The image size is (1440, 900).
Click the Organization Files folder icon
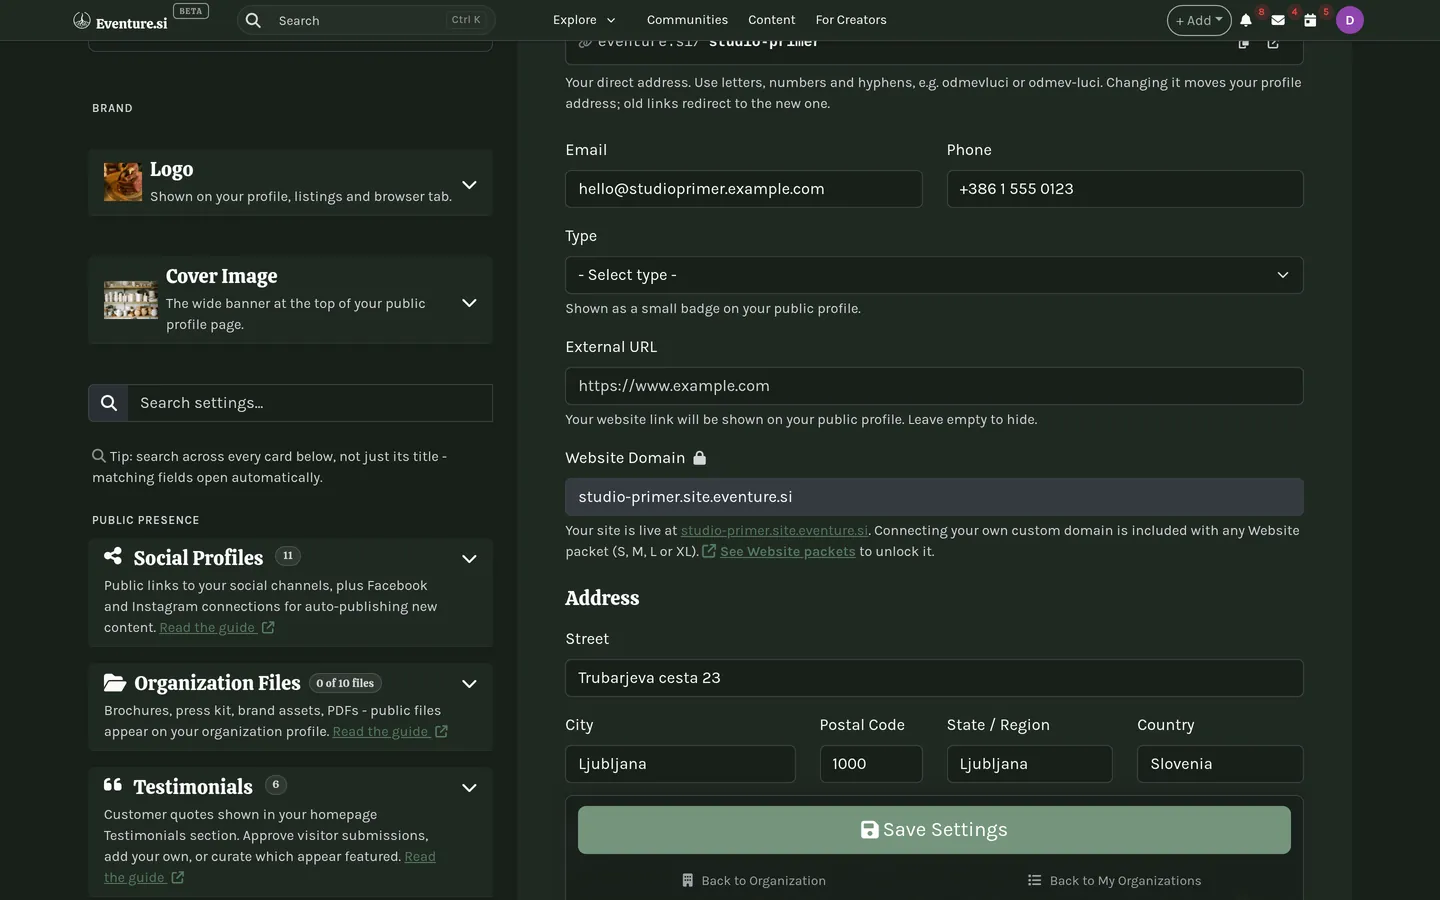pos(115,682)
